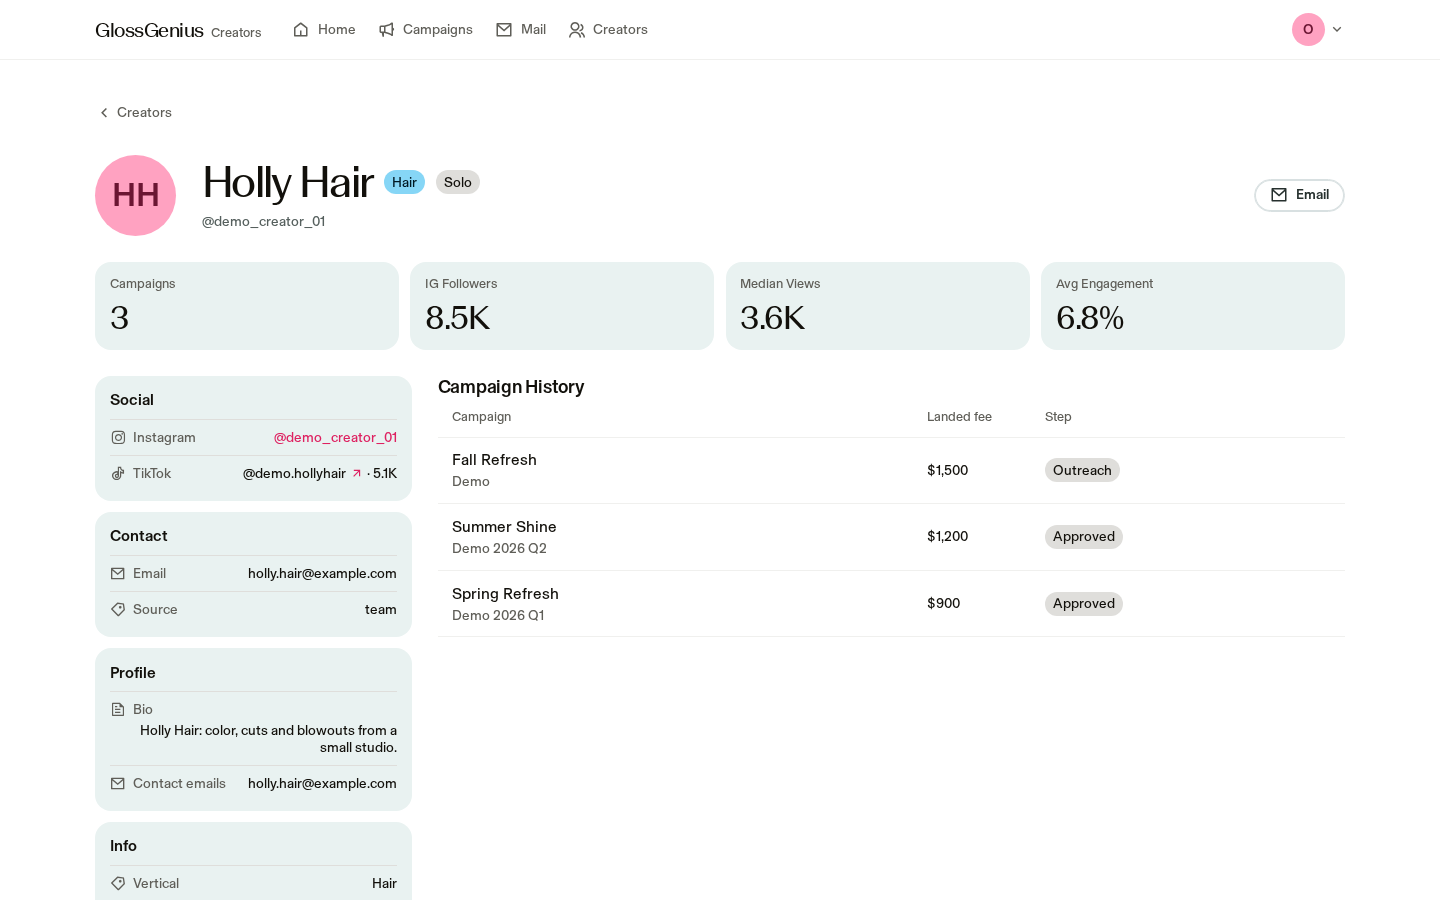The height and width of the screenshot is (900, 1440).
Task: Open the Mail nav item
Action: coord(521,30)
